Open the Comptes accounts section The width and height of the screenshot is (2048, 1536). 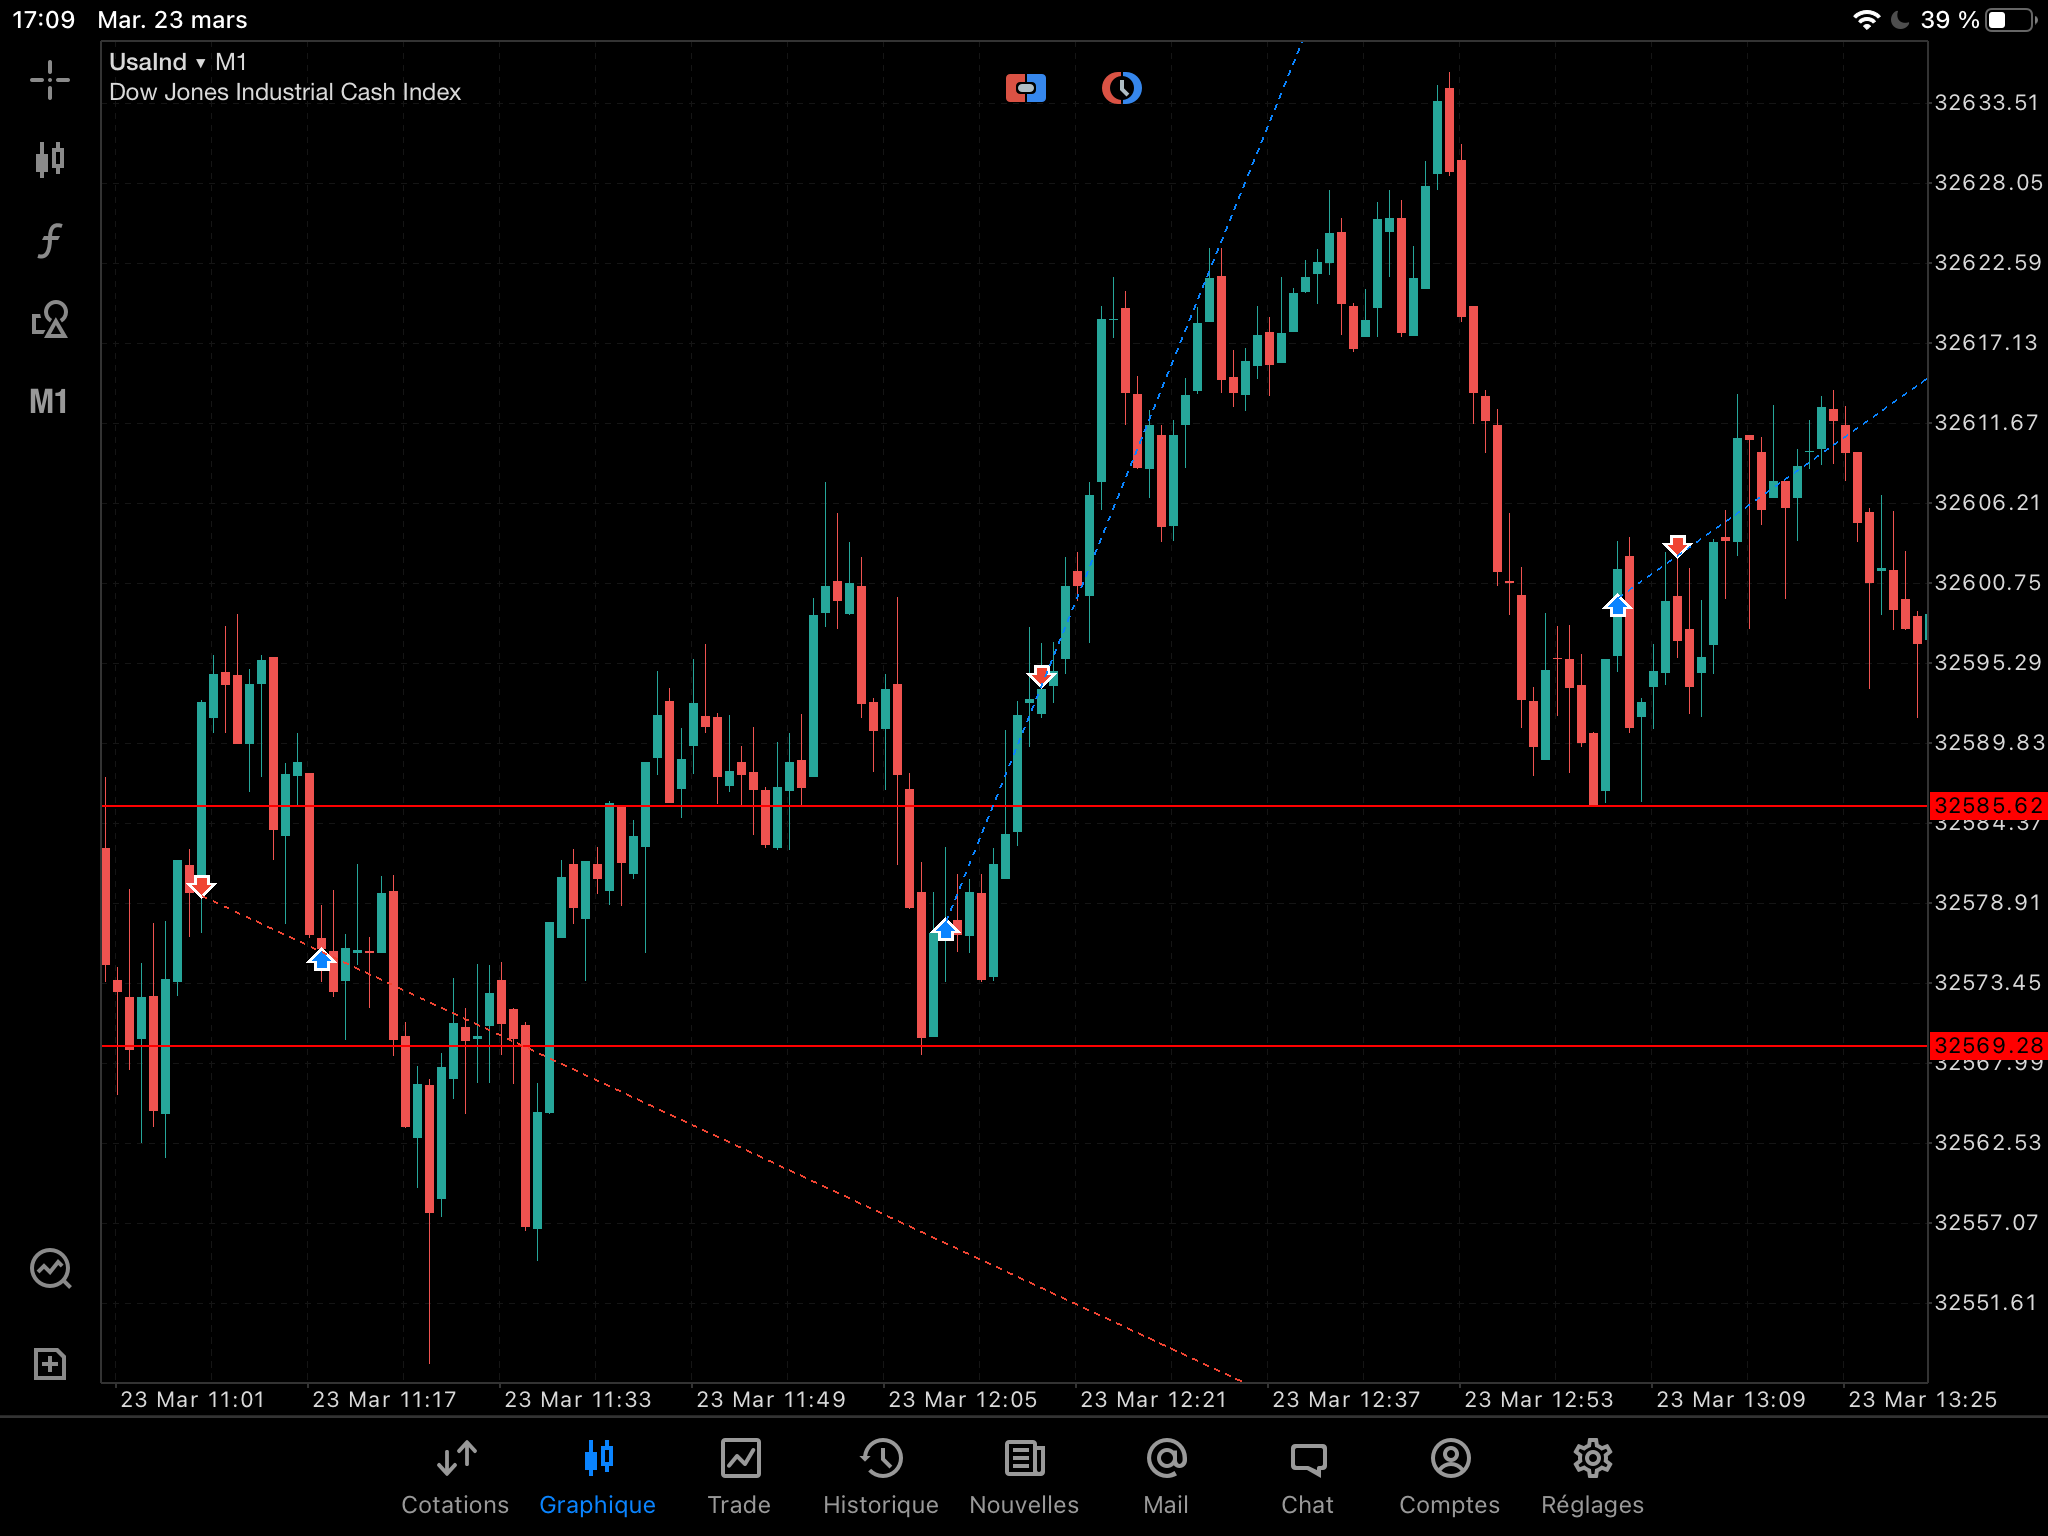point(1449,1478)
